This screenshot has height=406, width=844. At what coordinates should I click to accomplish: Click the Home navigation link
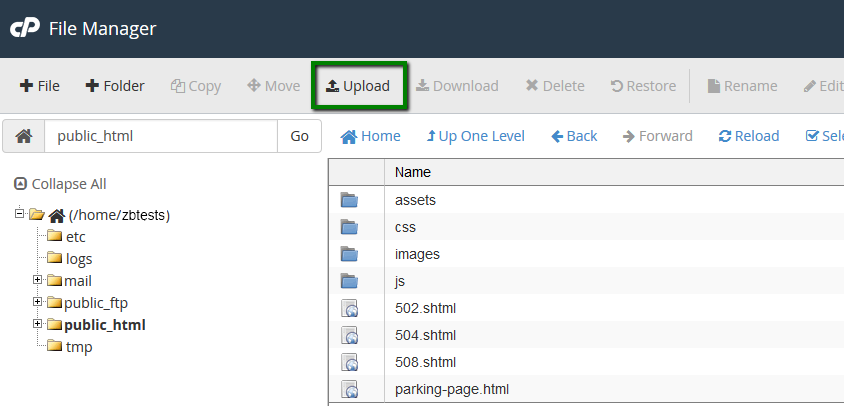click(x=371, y=136)
